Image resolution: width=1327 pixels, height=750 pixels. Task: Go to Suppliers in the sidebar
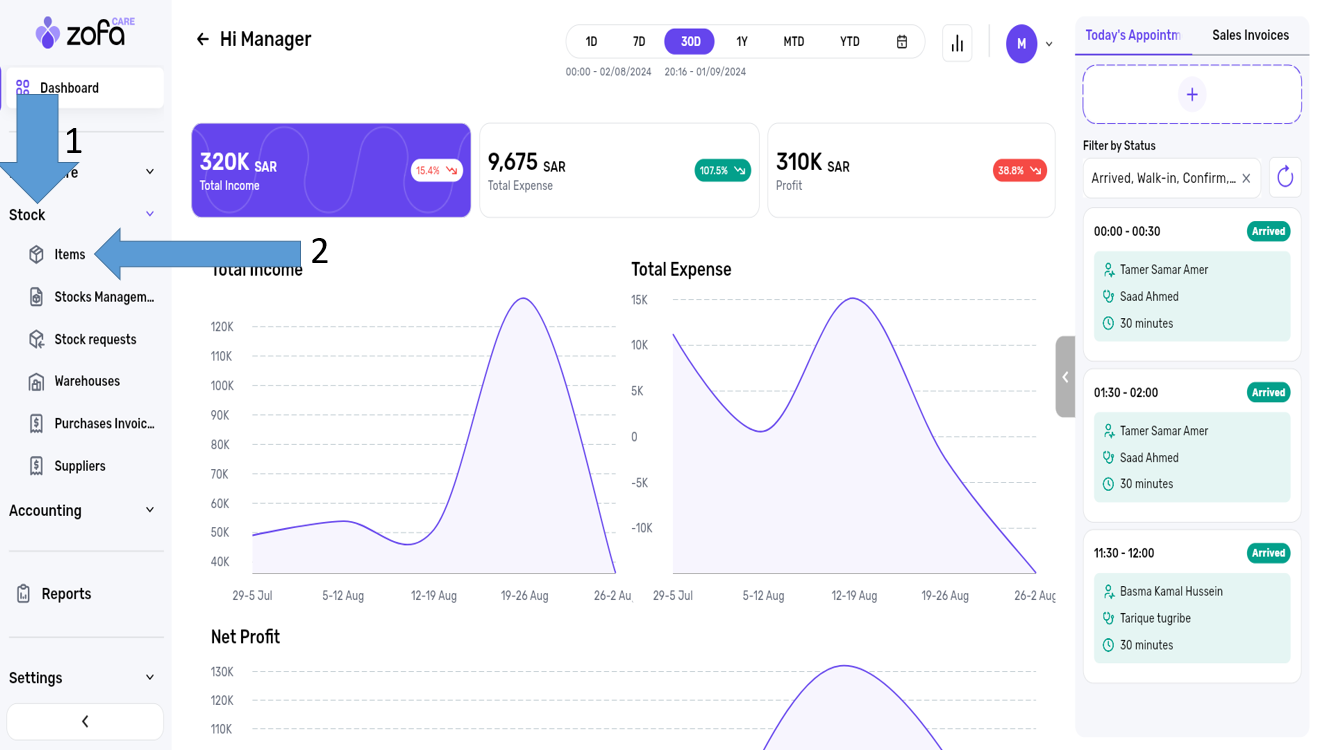click(x=79, y=466)
